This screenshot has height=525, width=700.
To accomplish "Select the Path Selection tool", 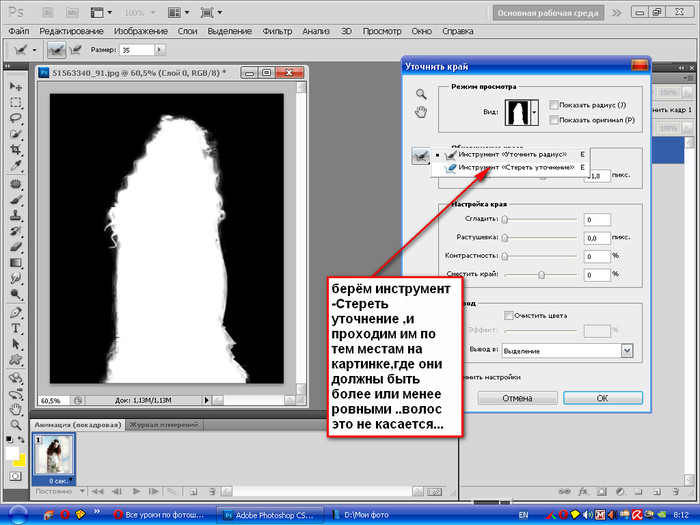I will (16, 344).
